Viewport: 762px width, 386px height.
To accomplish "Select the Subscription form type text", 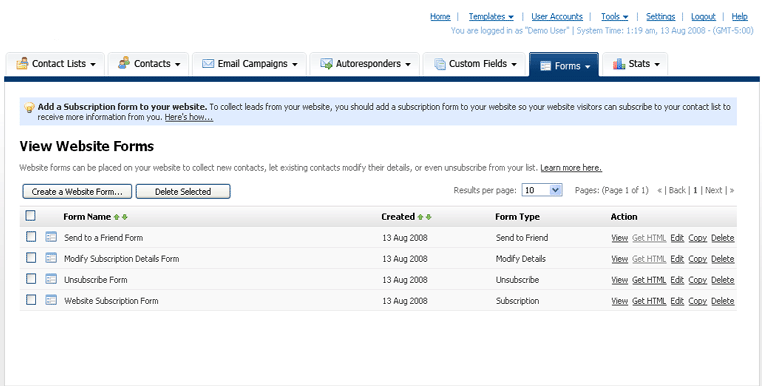I will pos(517,300).
